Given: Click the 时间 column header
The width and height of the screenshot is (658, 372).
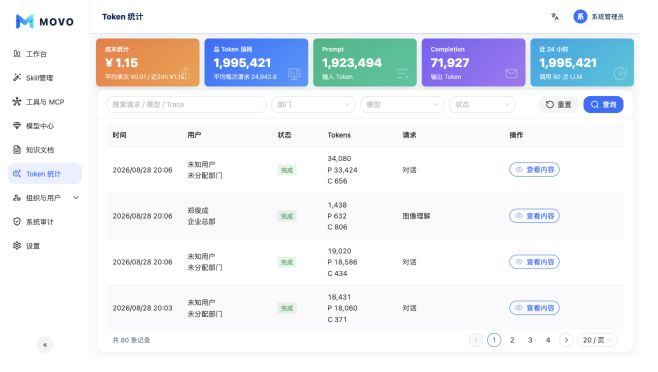Looking at the screenshot, I should tap(119, 135).
